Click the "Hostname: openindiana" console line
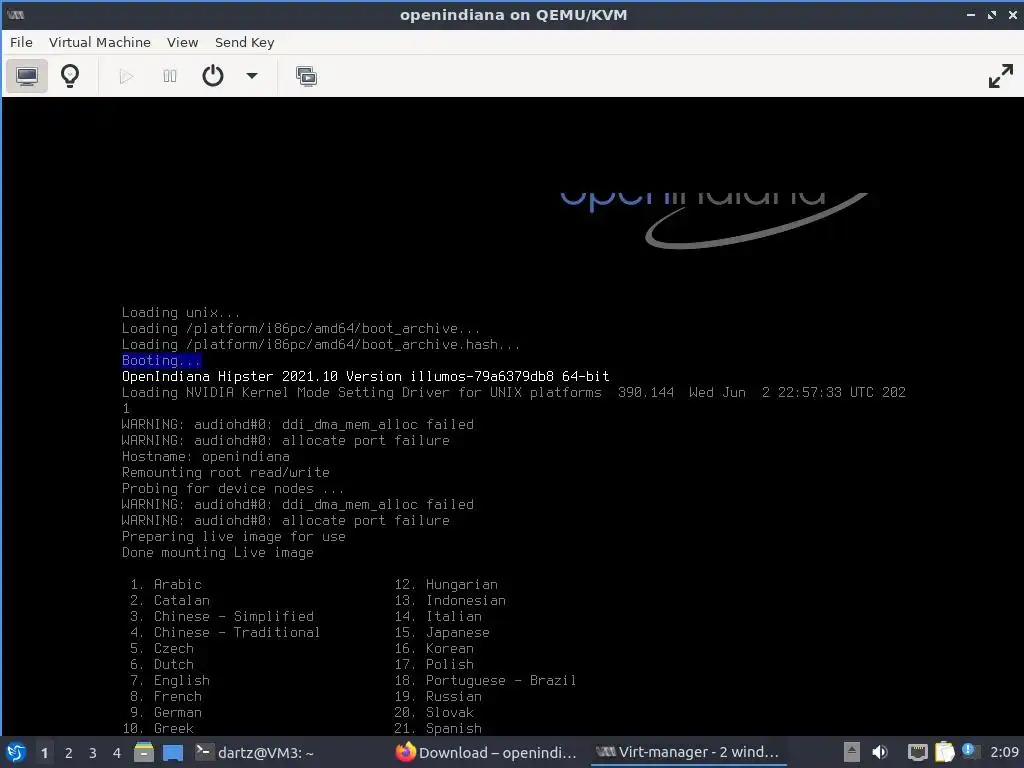Viewport: 1024px width, 768px height. point(206,456)
